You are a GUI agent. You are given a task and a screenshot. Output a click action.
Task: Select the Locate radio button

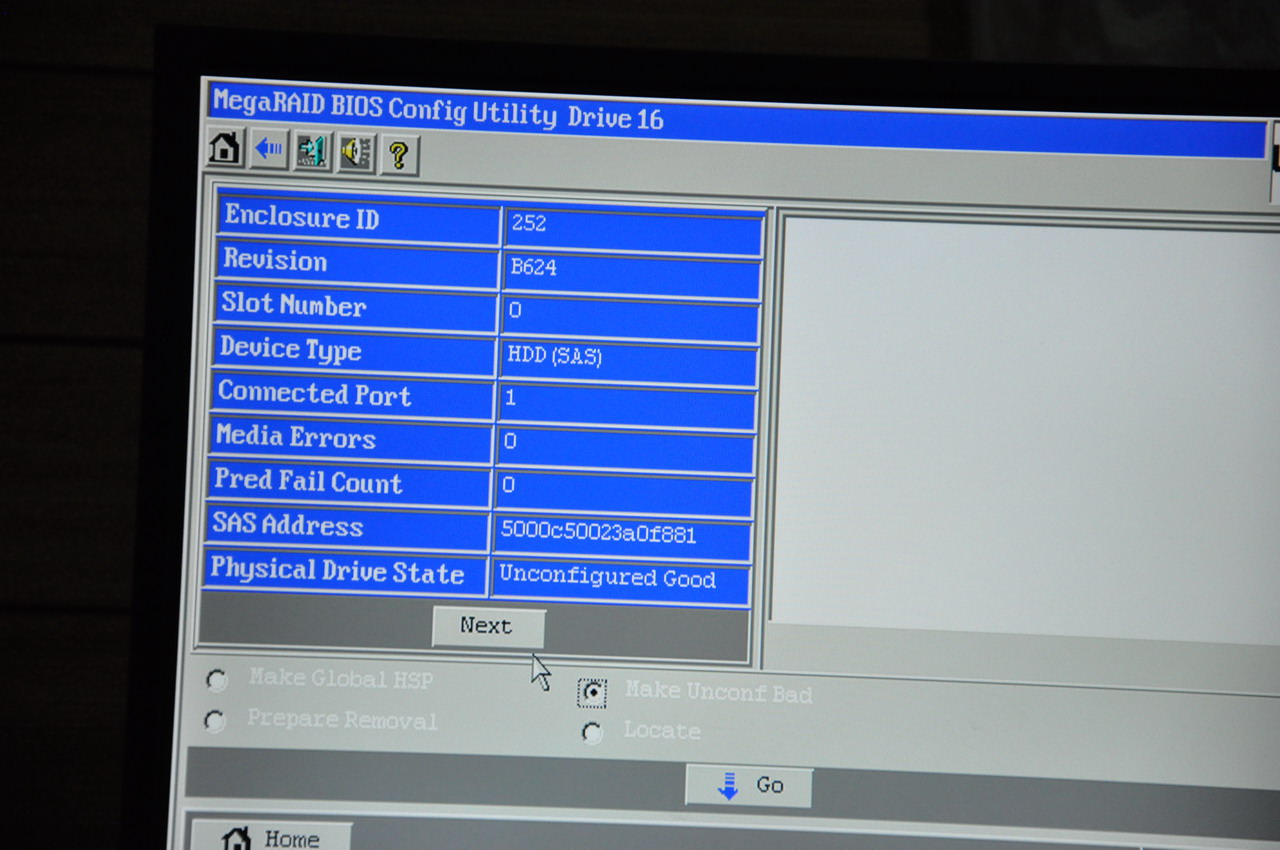[x=592, y=733]
